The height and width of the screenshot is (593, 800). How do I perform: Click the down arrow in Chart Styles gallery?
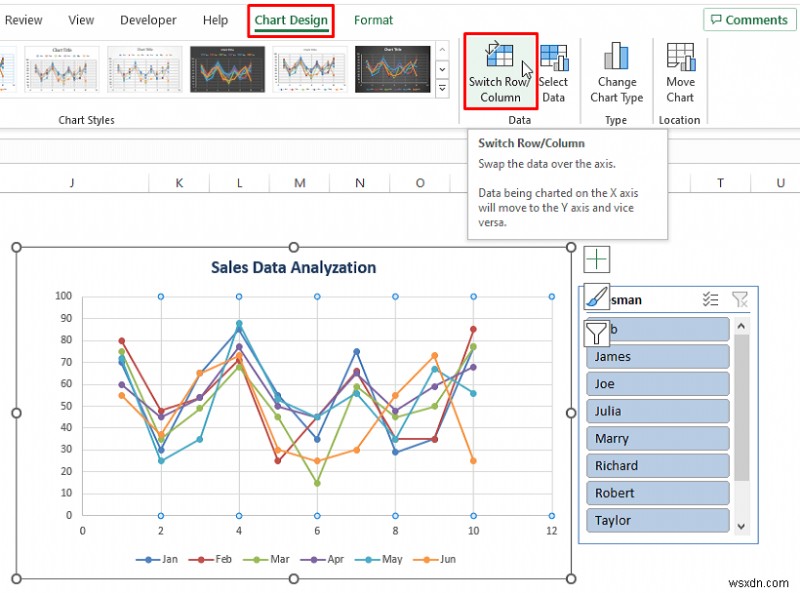point(441,70)
